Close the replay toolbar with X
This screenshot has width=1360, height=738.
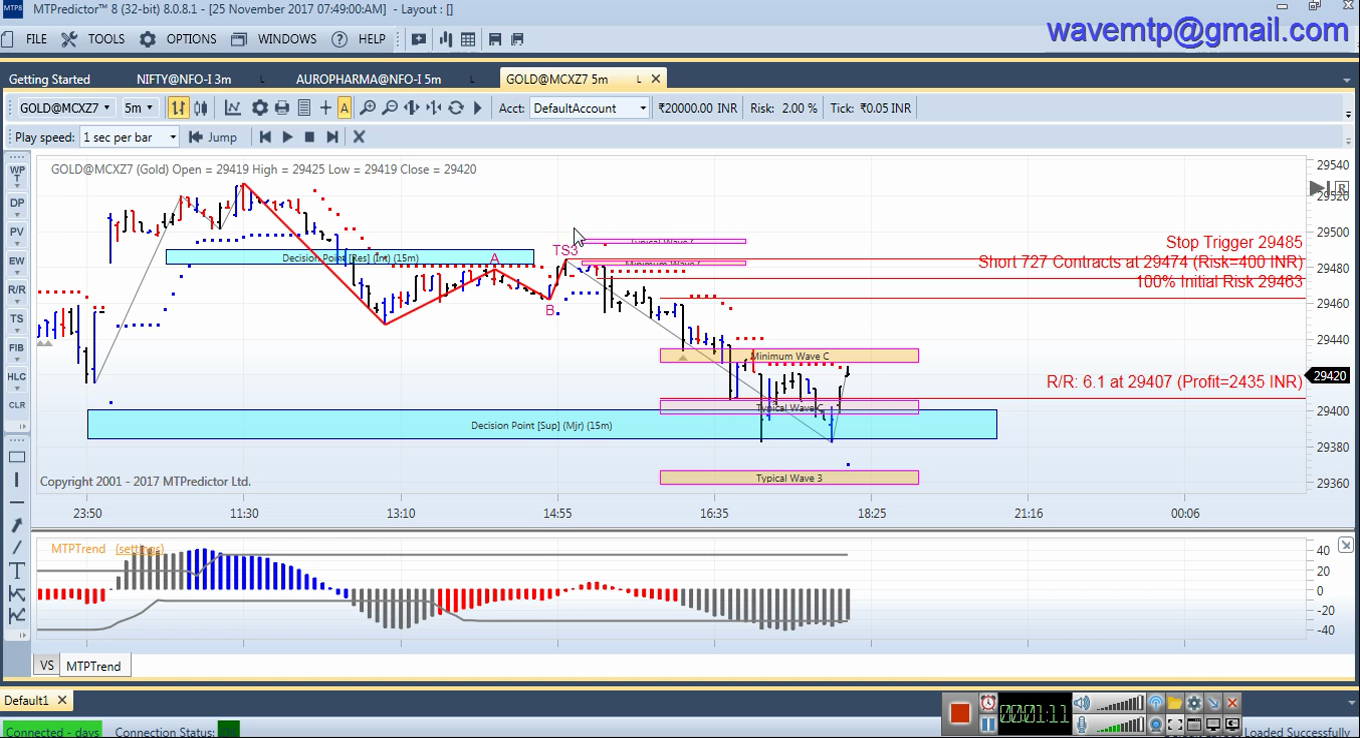click(359, 137)
